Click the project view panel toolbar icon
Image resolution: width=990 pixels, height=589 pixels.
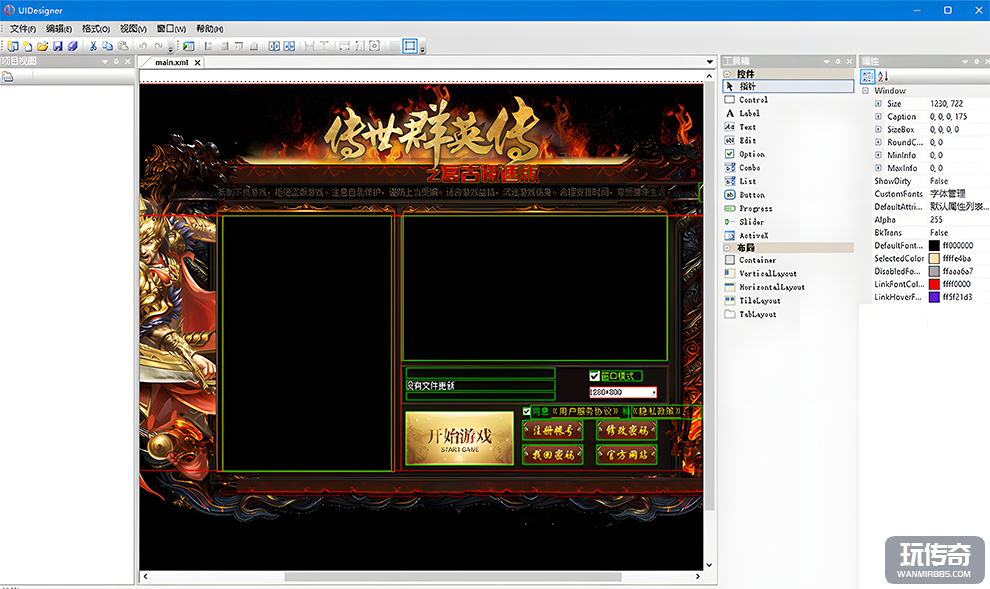[x=8, y=77]
